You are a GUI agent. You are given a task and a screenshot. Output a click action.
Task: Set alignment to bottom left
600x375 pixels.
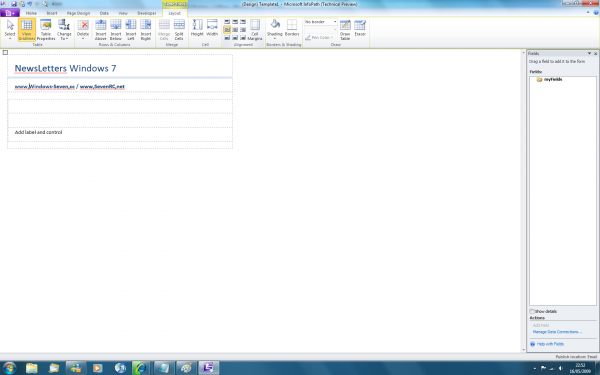click(227, 38)
